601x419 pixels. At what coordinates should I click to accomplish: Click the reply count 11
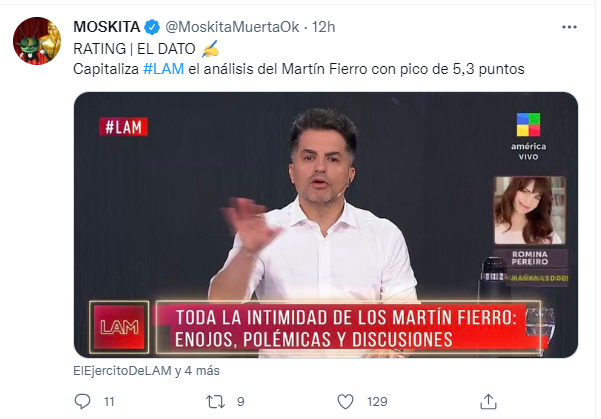coord(109,402)
